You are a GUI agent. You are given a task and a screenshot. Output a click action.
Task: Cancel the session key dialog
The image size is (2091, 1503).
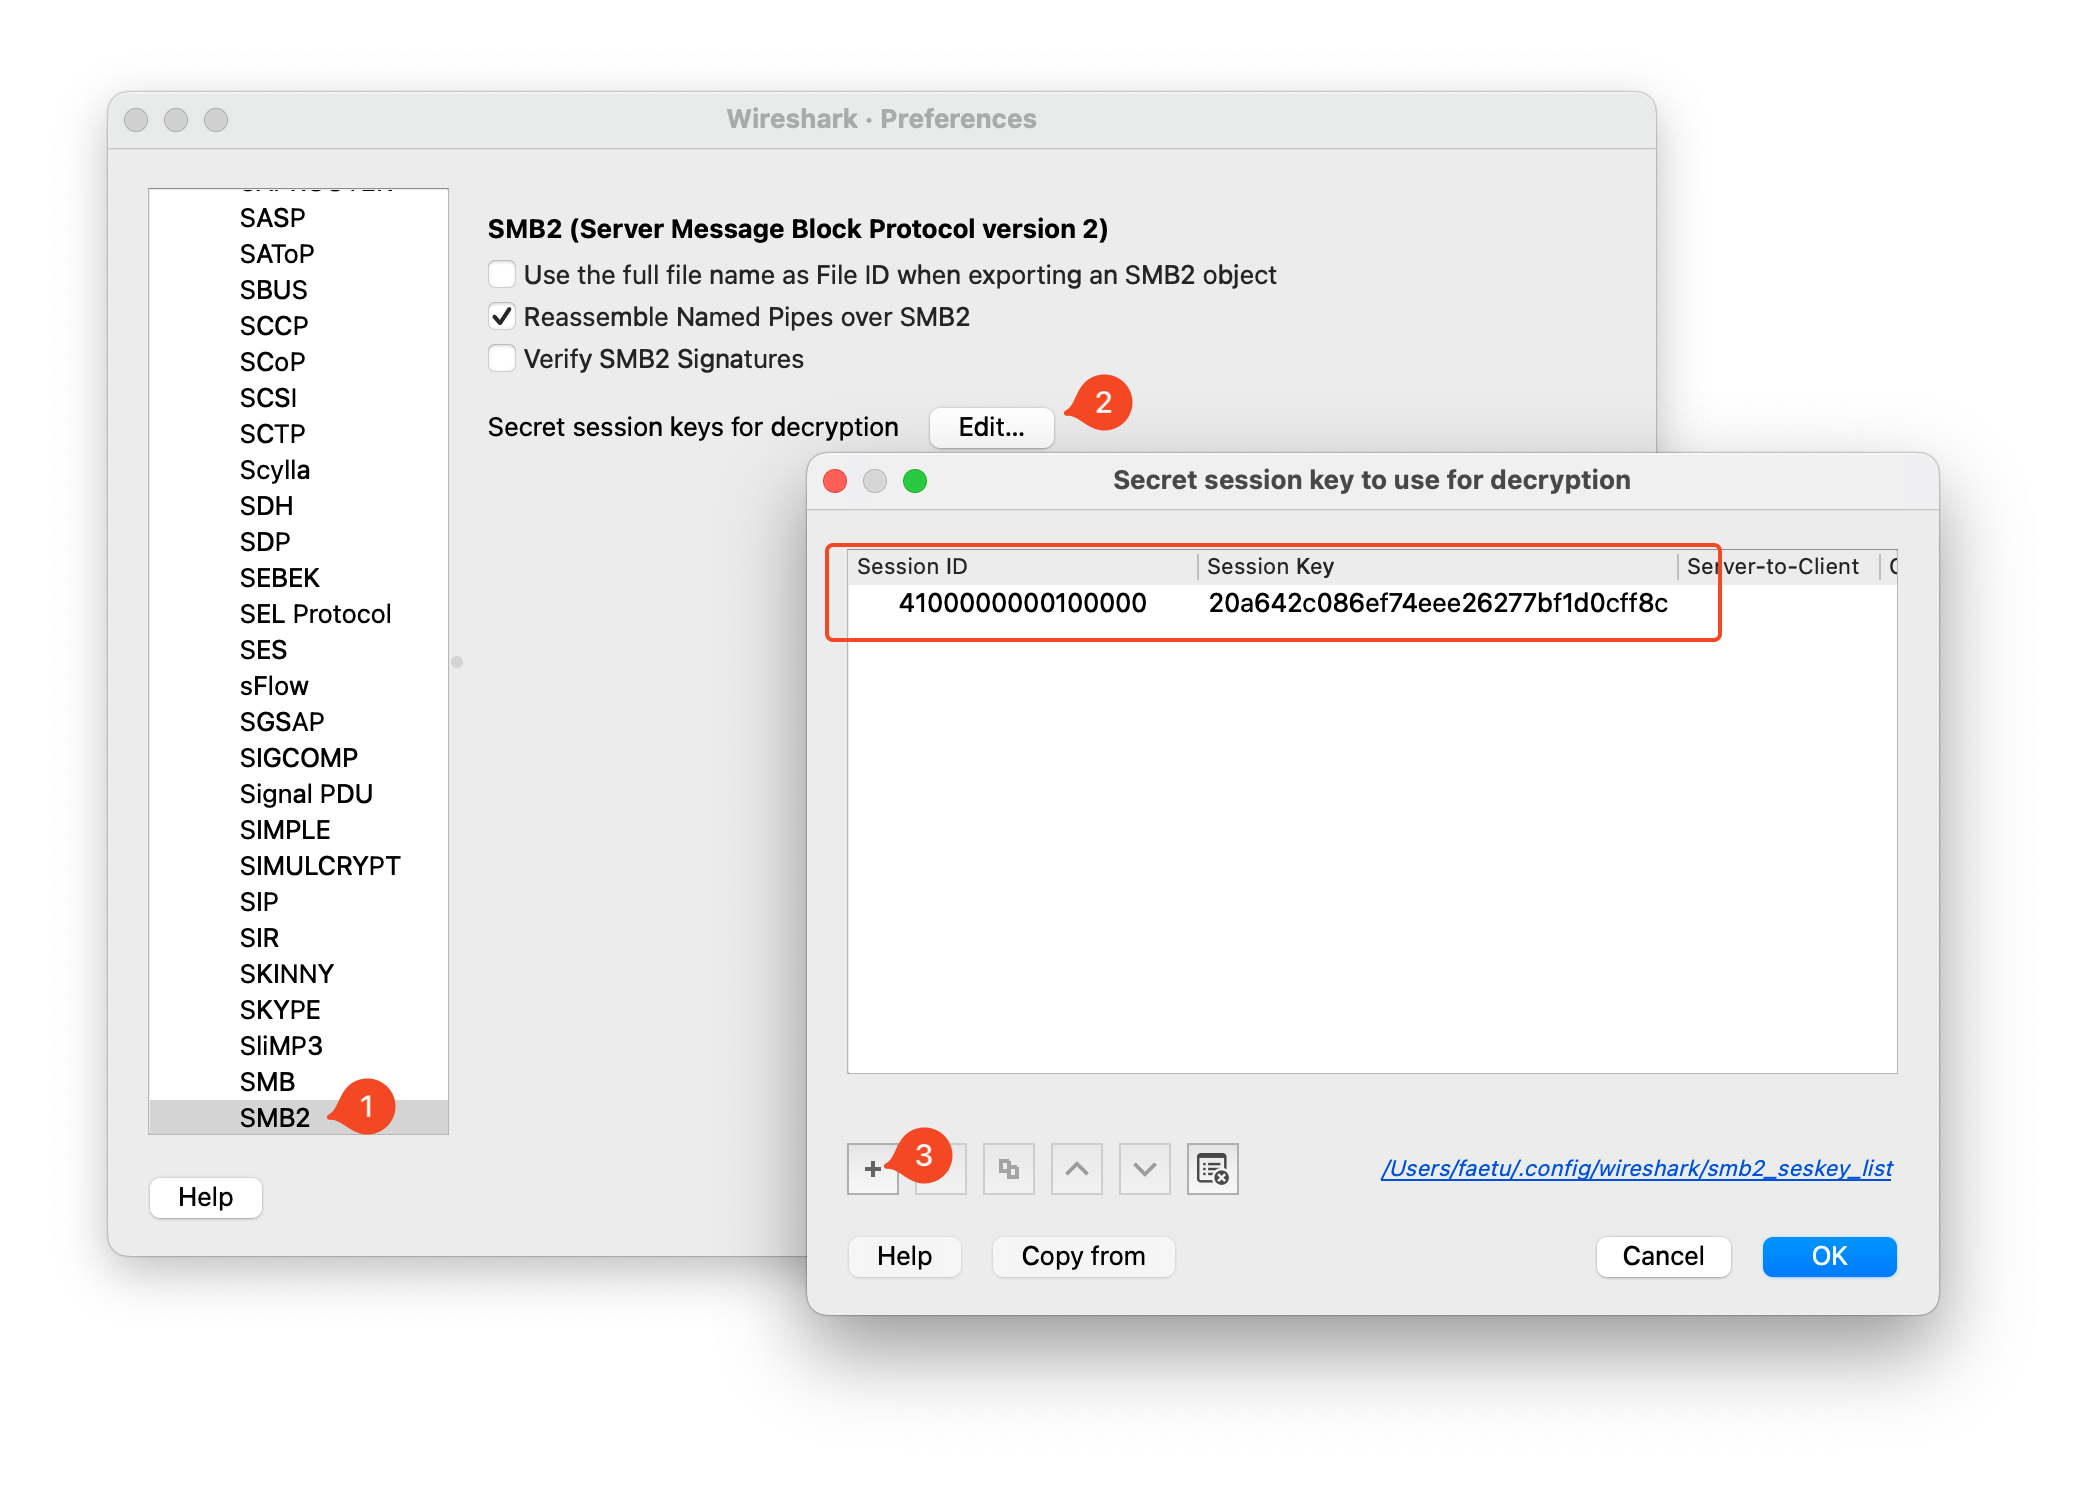coord(1663,1256)
